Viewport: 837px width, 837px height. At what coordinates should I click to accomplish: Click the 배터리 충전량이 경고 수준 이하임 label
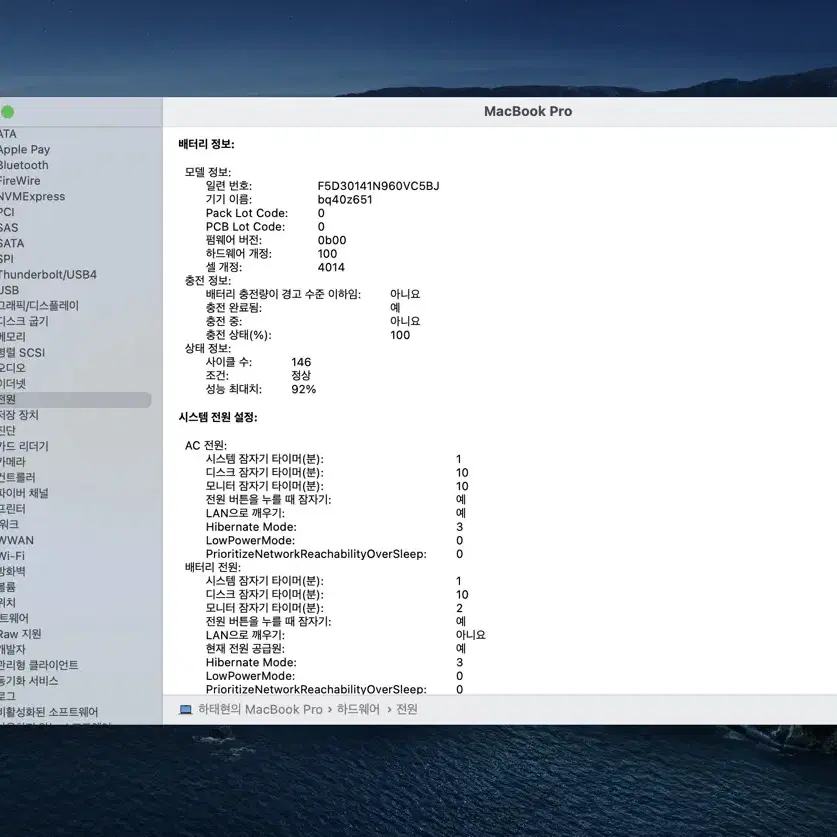[283, 294]
